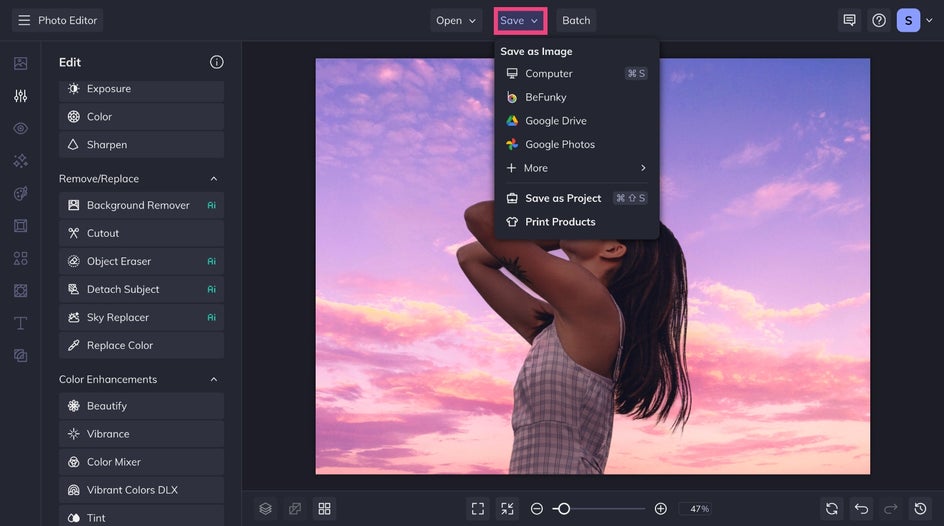Toggle the Save dropdown menu
This screenshot has width=944, height=526.
point(520,20)
